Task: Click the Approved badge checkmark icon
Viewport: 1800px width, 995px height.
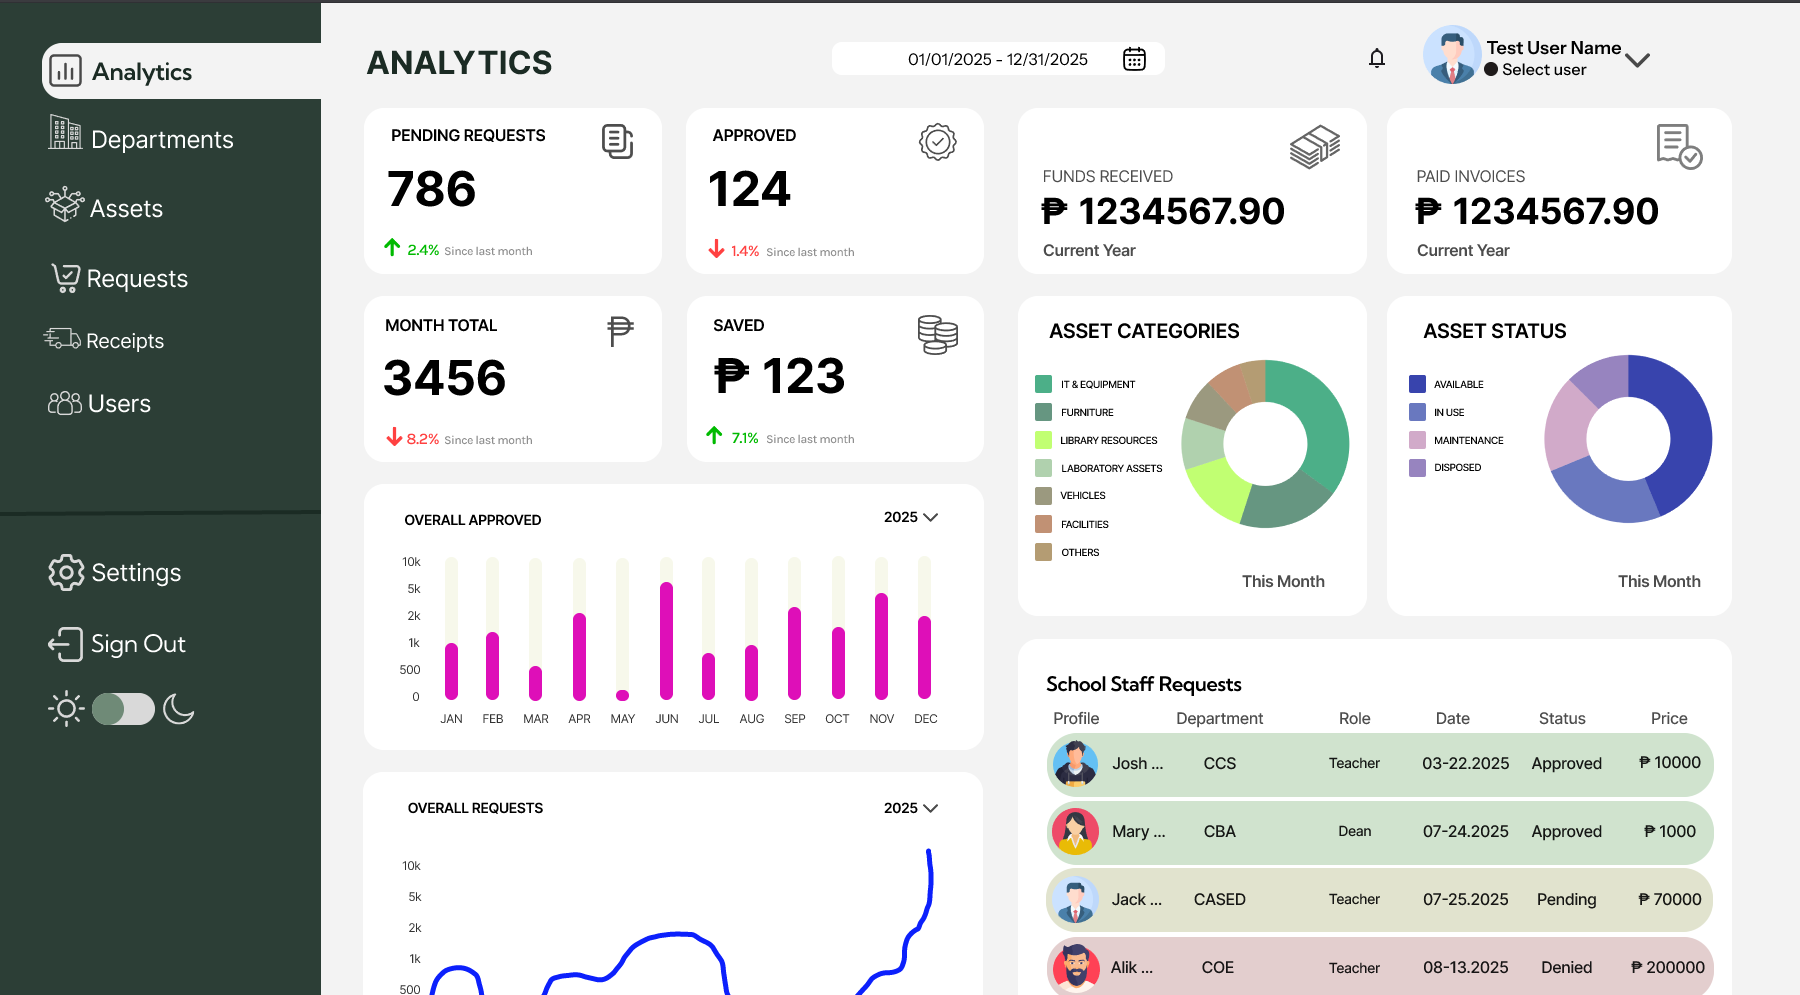Action: coord(937,143)
